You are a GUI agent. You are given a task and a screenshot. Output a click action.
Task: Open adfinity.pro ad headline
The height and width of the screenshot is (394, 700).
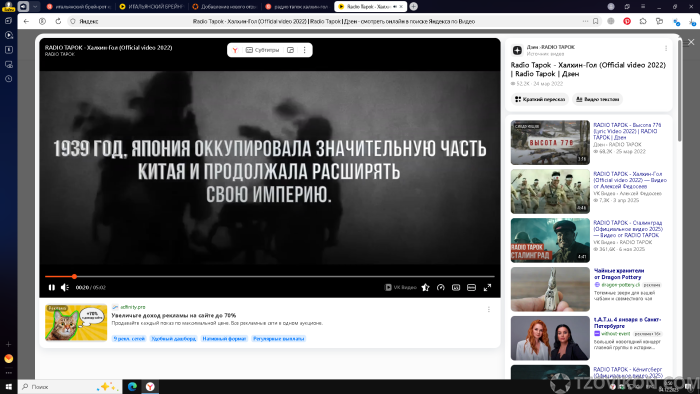pos(174,315)
